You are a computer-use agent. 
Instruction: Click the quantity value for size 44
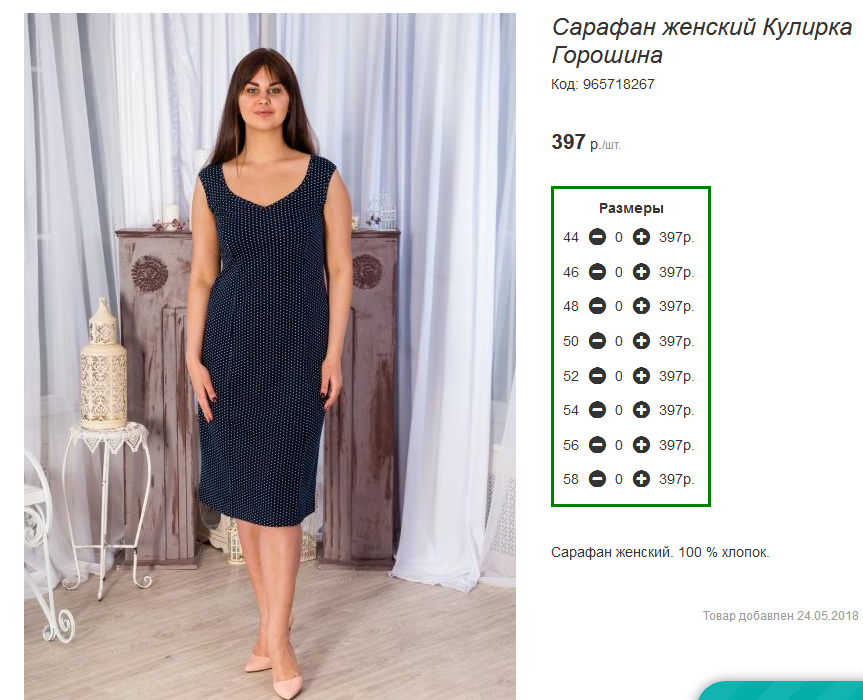619,237
